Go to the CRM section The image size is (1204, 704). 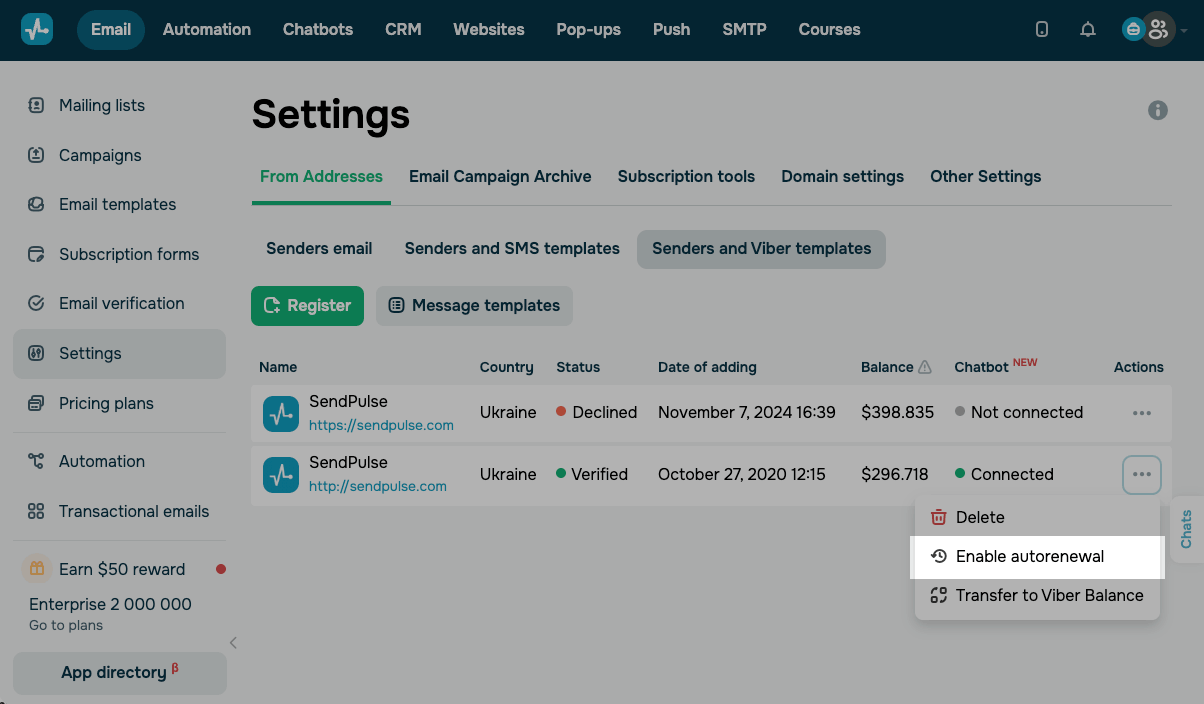tap(403, 30)
